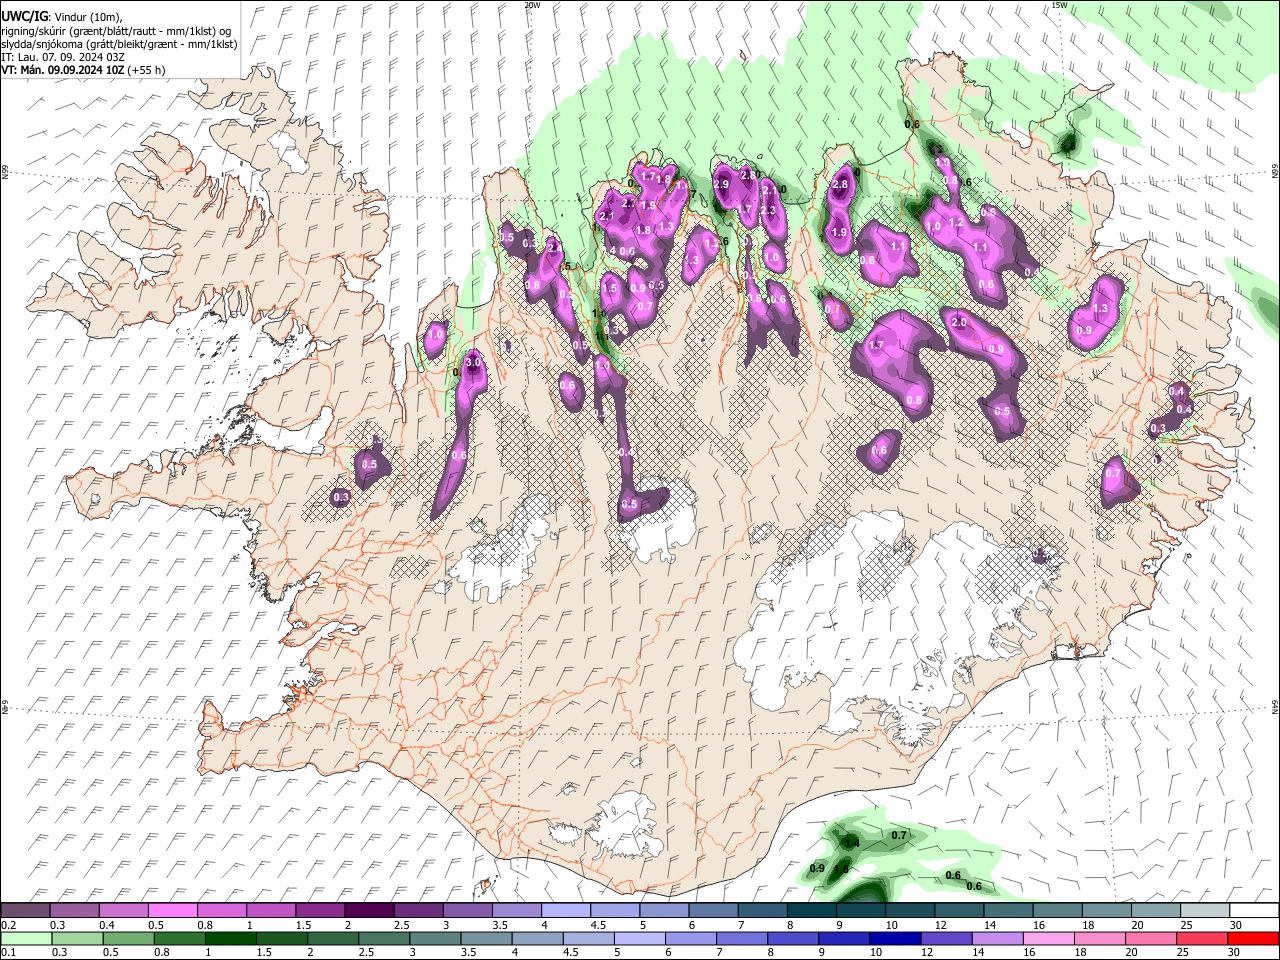Click the '2.0' precipitation value on the map
Image resolution: width=1280 pixels, height=960 pixels.
pos(959,322)
